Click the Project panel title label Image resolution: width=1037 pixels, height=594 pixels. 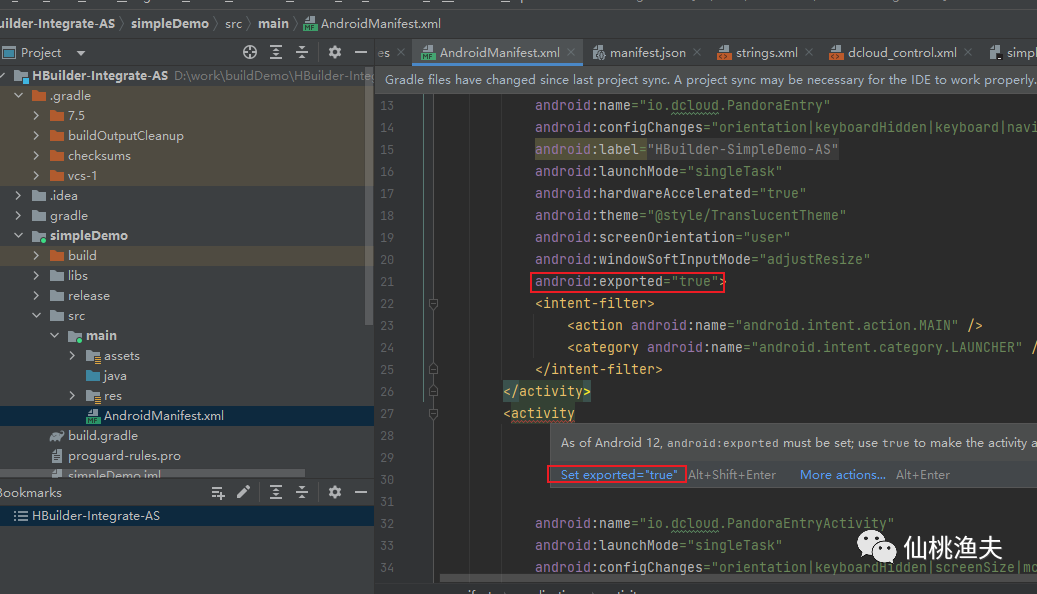click(40, 52)
